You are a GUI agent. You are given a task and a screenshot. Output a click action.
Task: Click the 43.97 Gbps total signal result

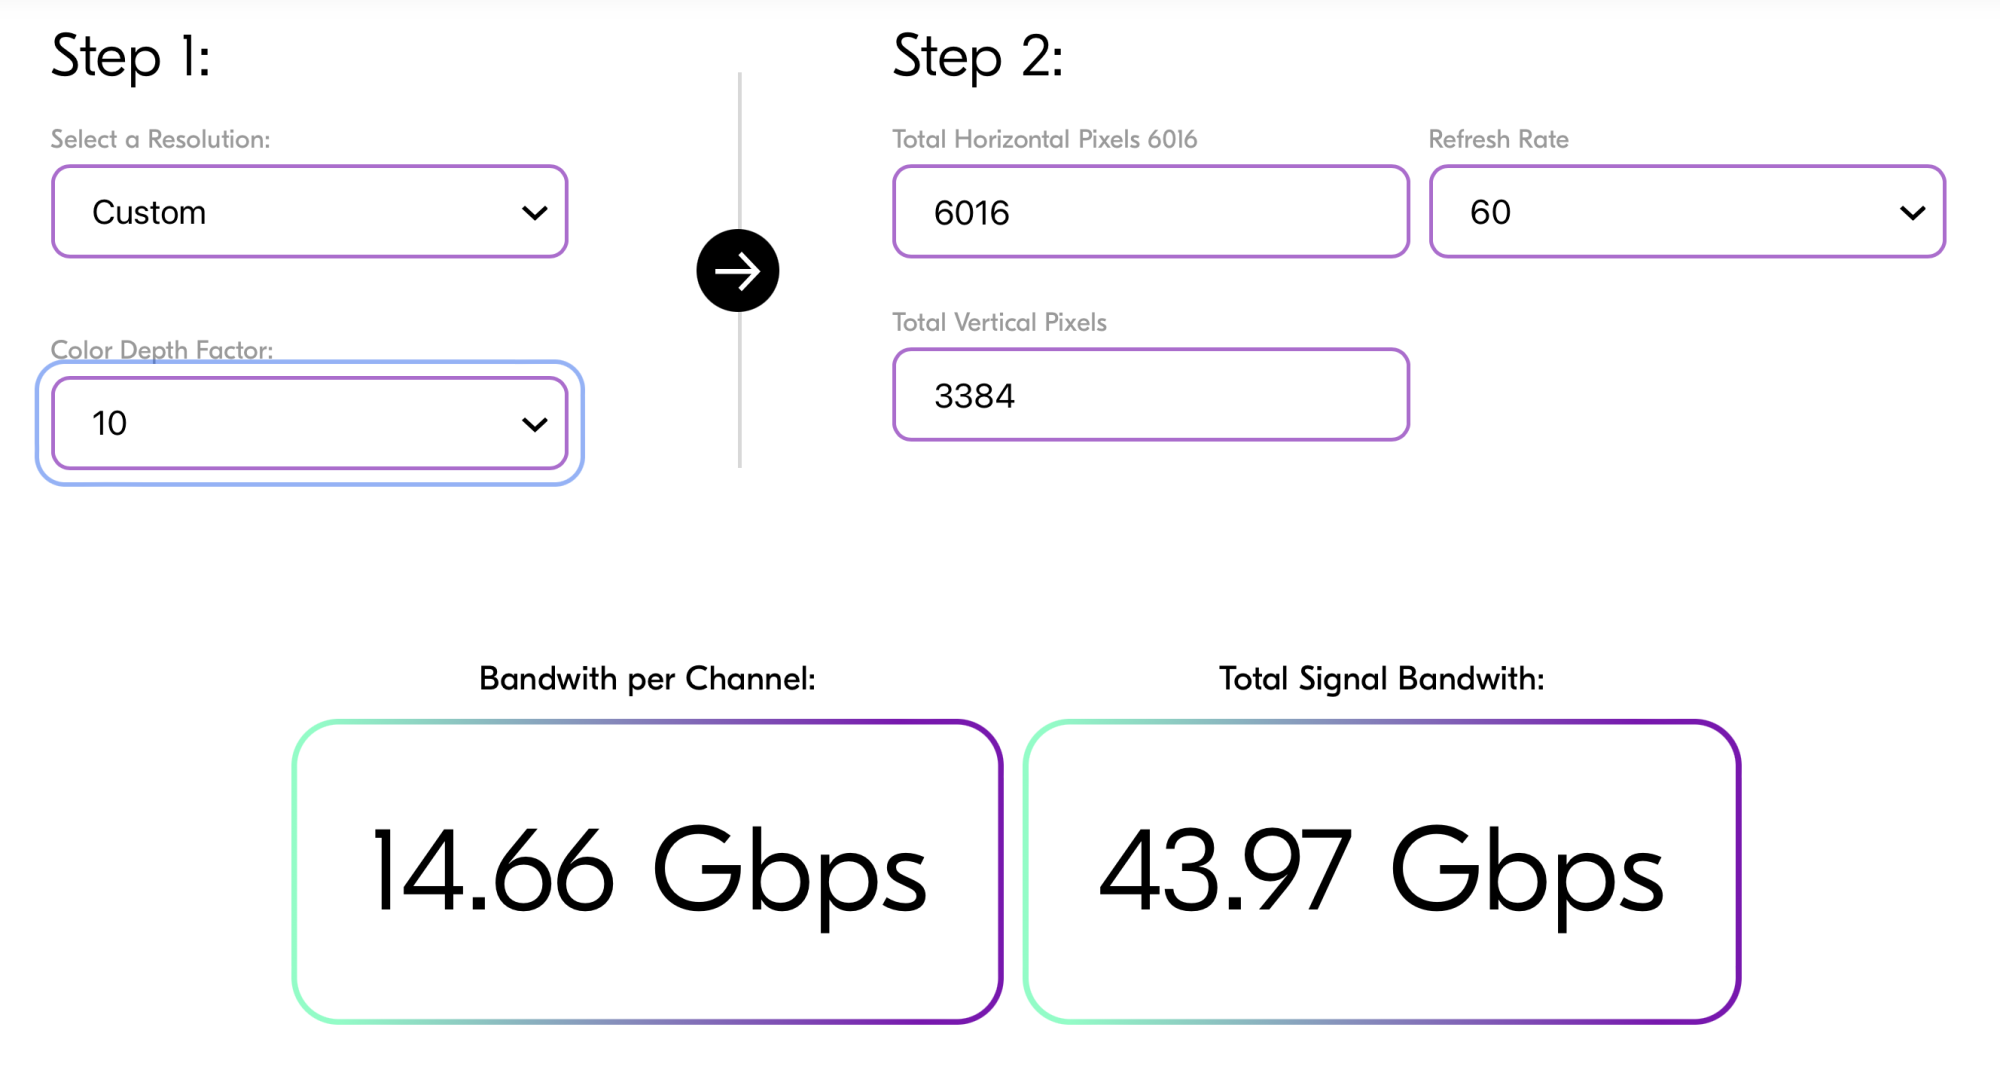[1381, 871]
